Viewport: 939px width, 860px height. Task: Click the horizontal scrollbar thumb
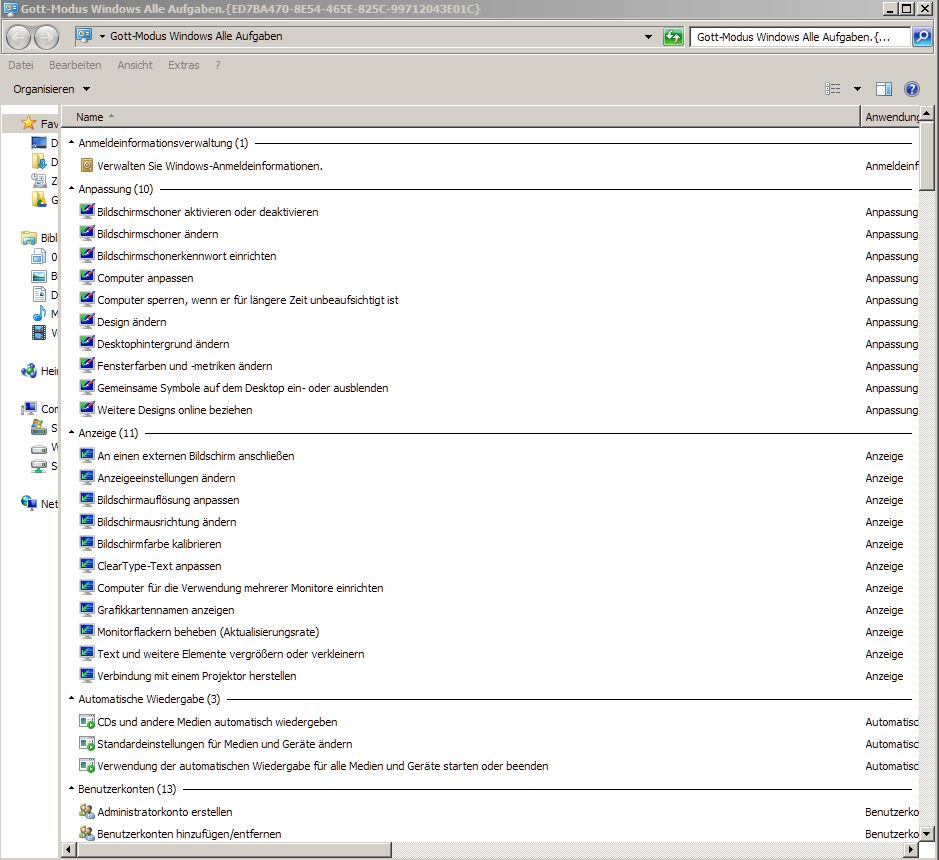coord(234,849)
